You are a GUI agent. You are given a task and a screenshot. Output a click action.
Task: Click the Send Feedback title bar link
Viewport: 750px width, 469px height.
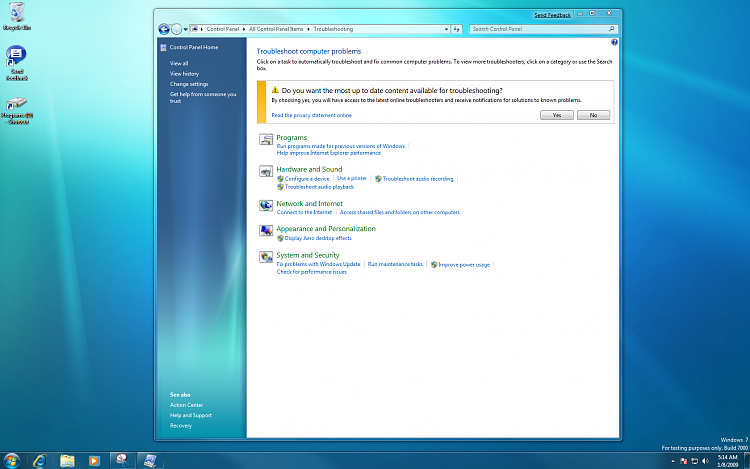coord(552,15)
